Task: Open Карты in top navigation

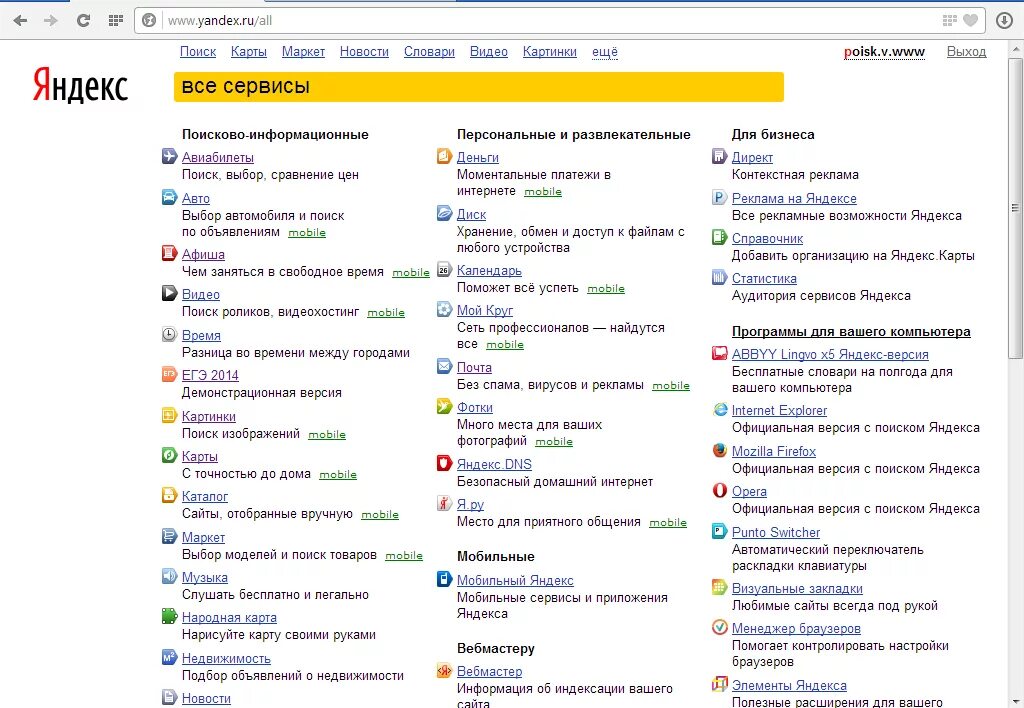Action: pyautogui.click(x=249, y=52)
